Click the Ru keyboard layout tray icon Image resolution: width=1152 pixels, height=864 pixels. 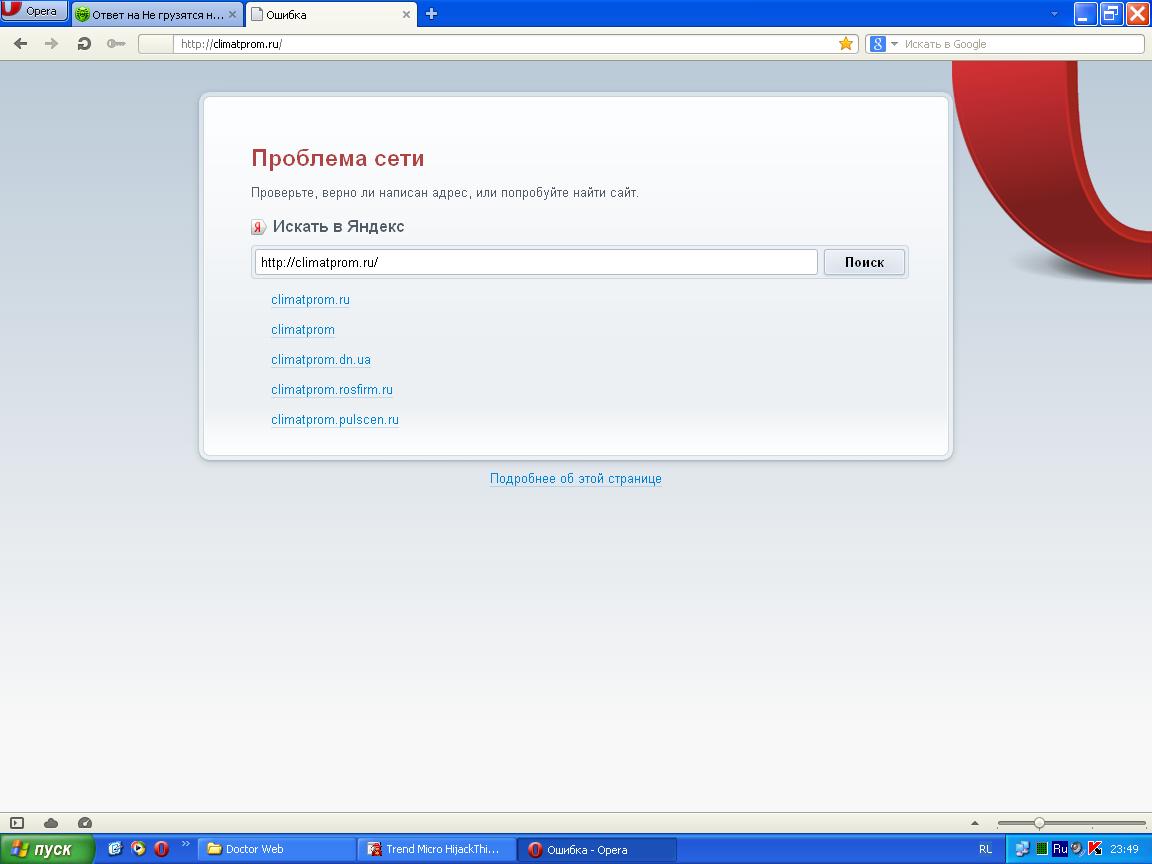pos(1059,849)
